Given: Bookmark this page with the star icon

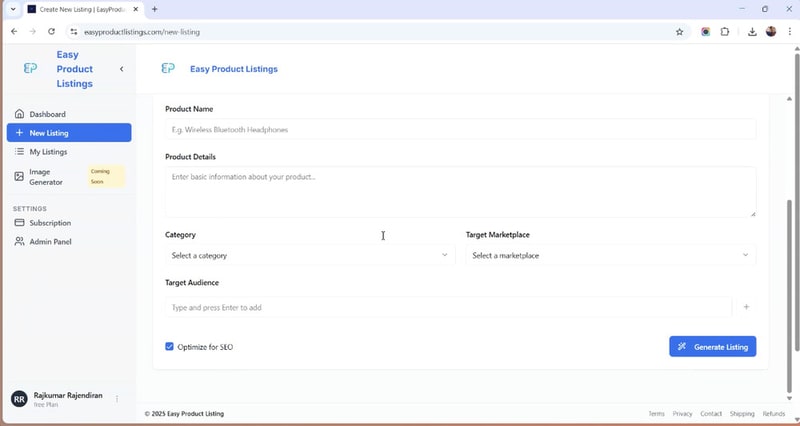Looking at the screenshot, I should point(680,31).
